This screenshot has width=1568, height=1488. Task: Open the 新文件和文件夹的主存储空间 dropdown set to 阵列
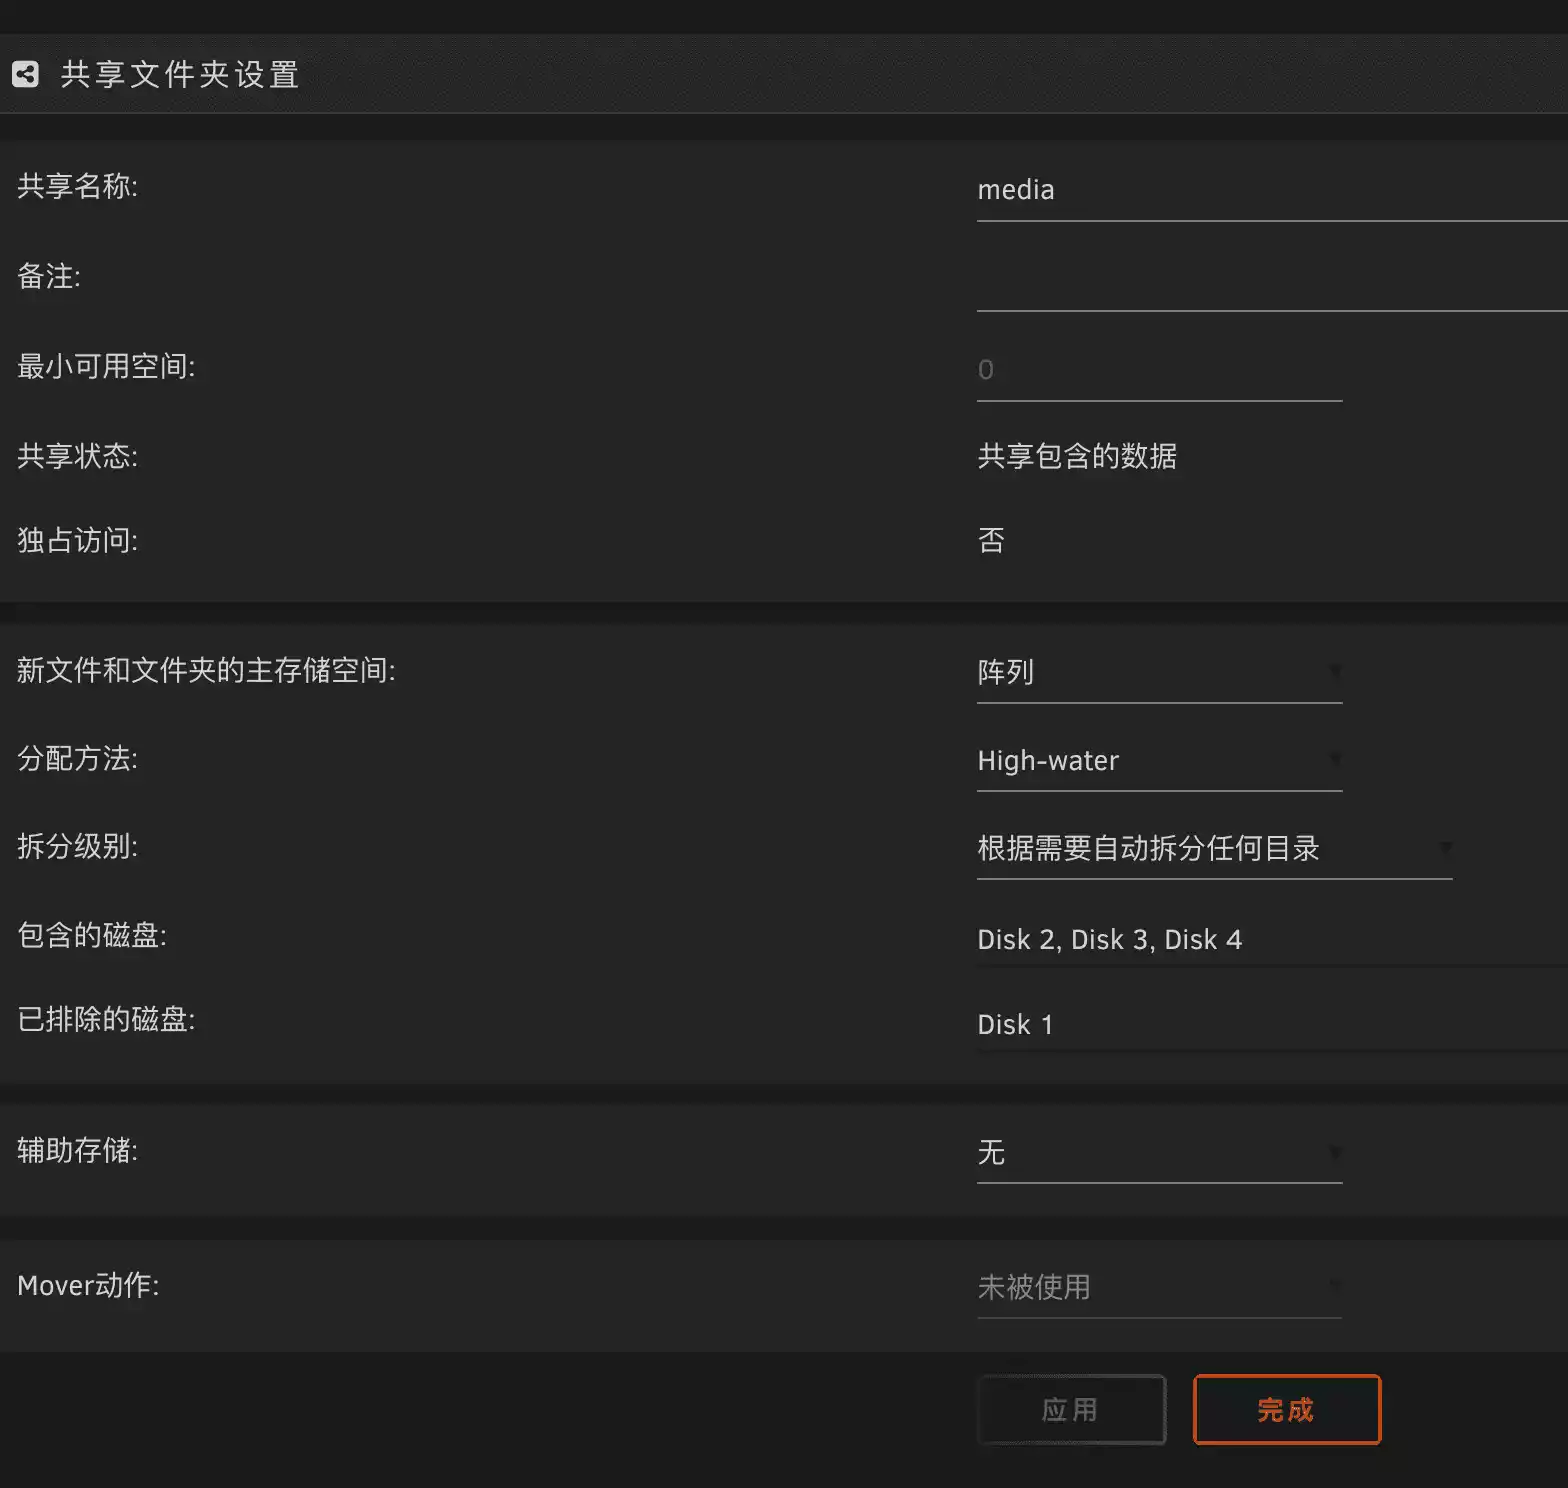[x=1158, y=673]
